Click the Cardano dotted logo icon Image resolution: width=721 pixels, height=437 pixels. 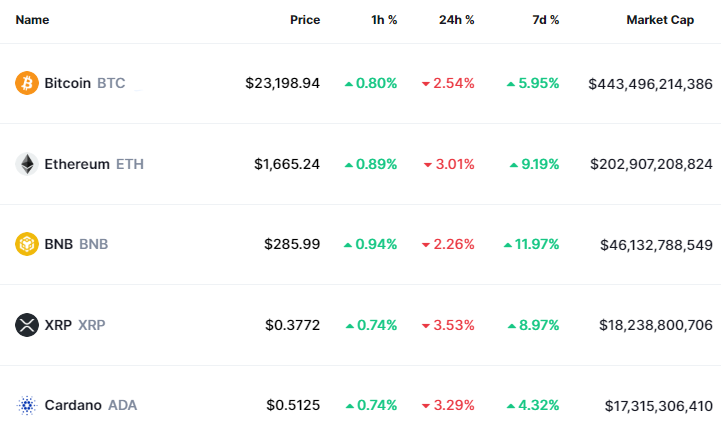tap(27, 405)
